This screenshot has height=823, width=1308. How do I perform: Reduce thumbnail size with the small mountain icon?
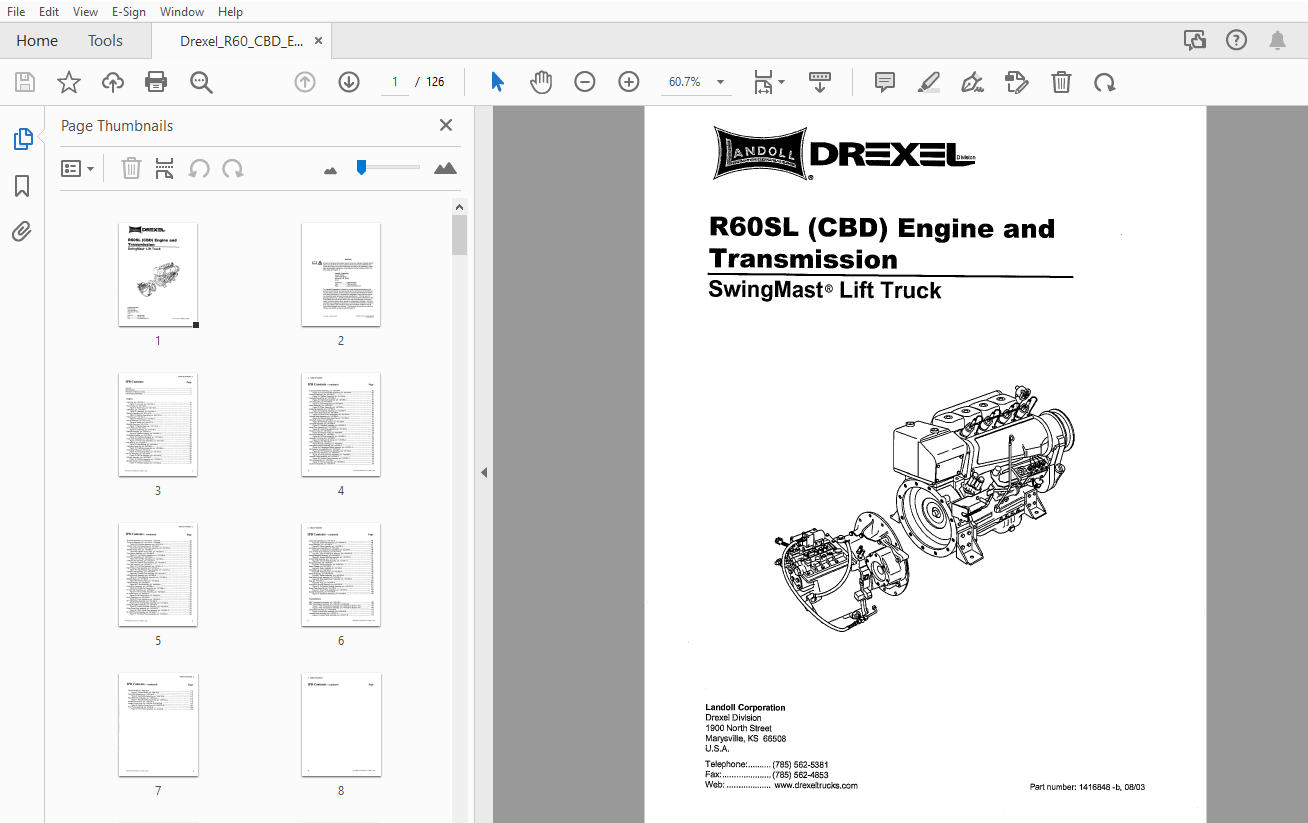coord(331,170)
